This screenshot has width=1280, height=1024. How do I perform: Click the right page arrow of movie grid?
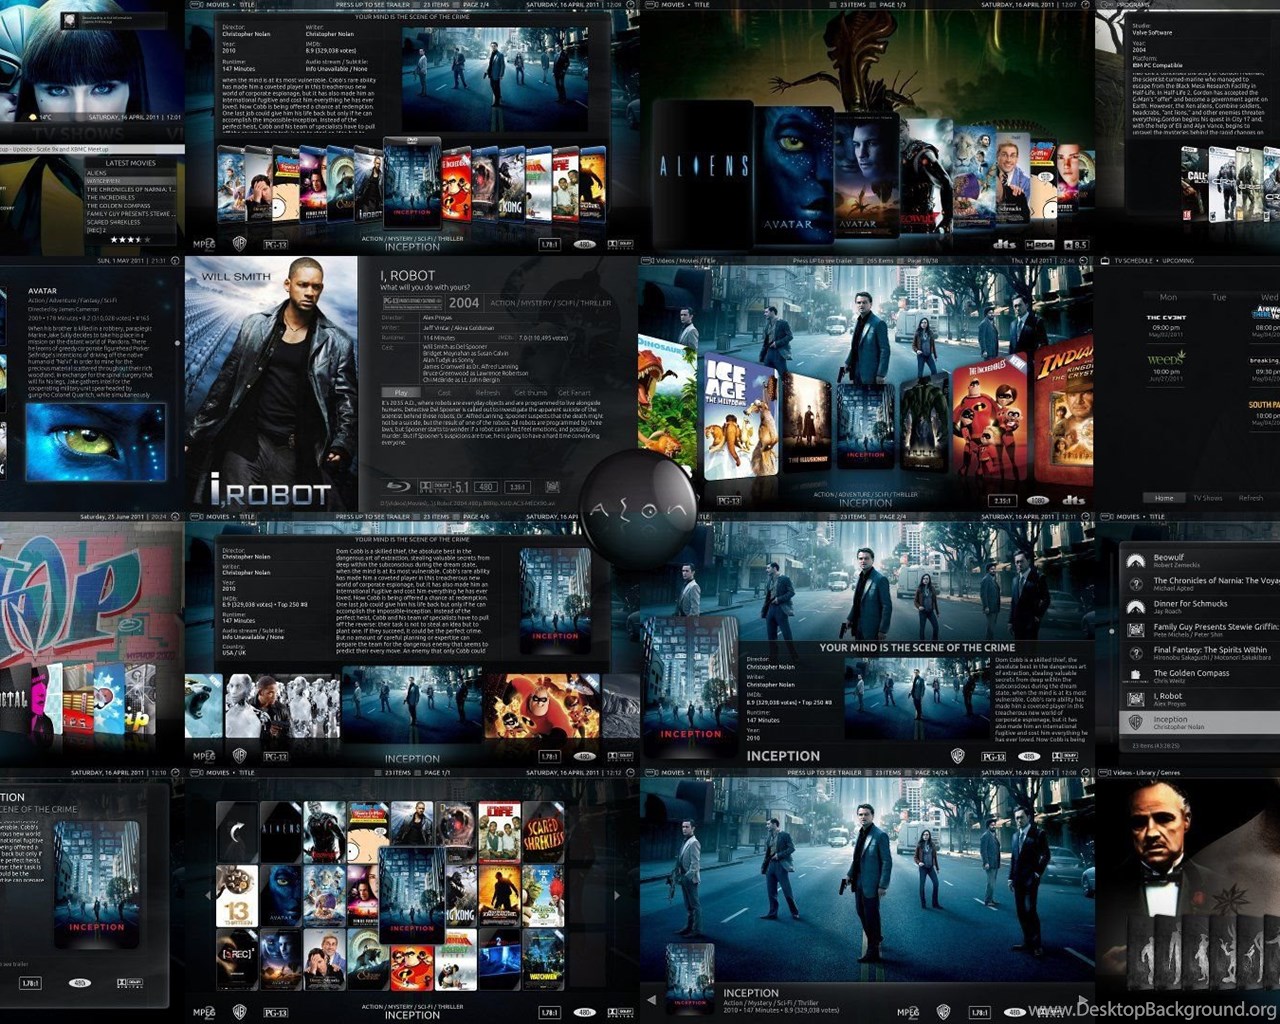tap(617, 895)
